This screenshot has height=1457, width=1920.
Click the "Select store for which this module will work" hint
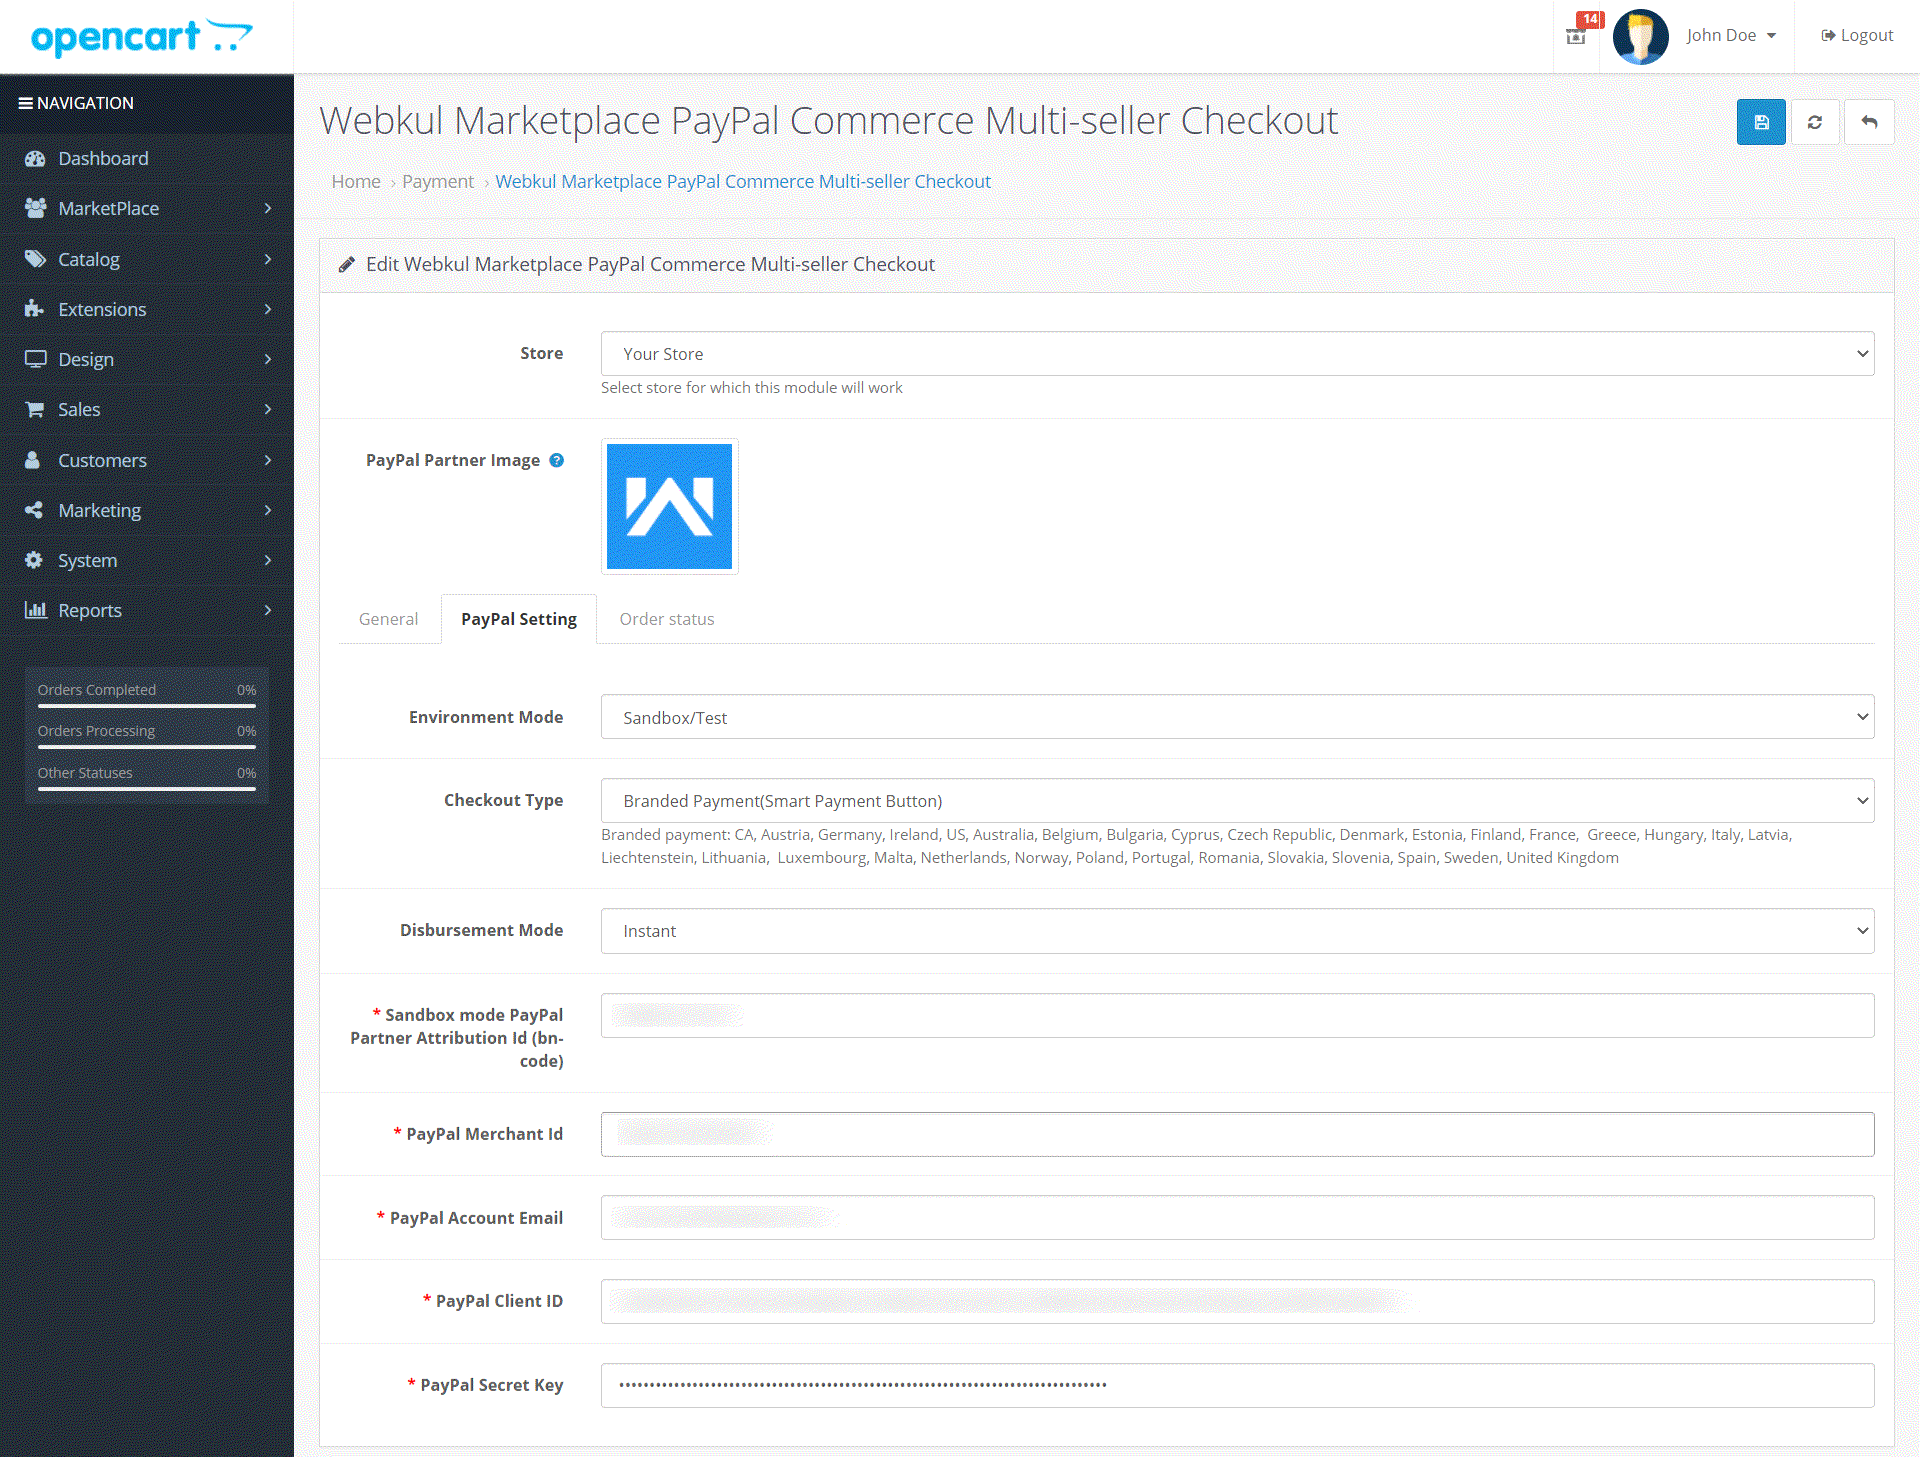[x=751, y=388]
